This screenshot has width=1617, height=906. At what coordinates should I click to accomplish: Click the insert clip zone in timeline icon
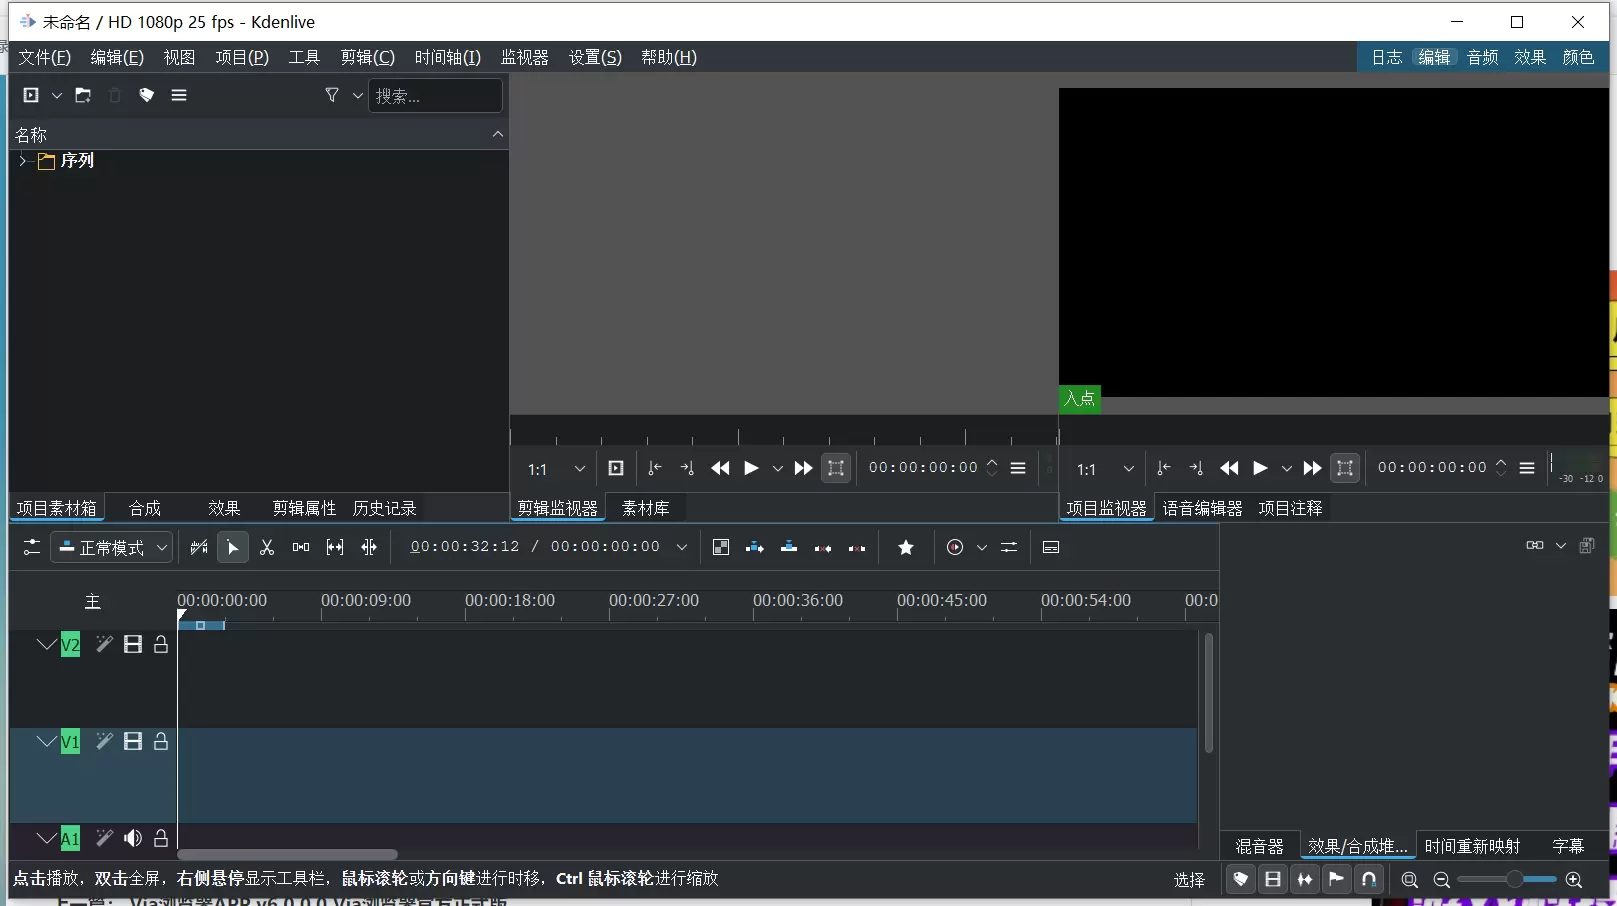[755, 547]
